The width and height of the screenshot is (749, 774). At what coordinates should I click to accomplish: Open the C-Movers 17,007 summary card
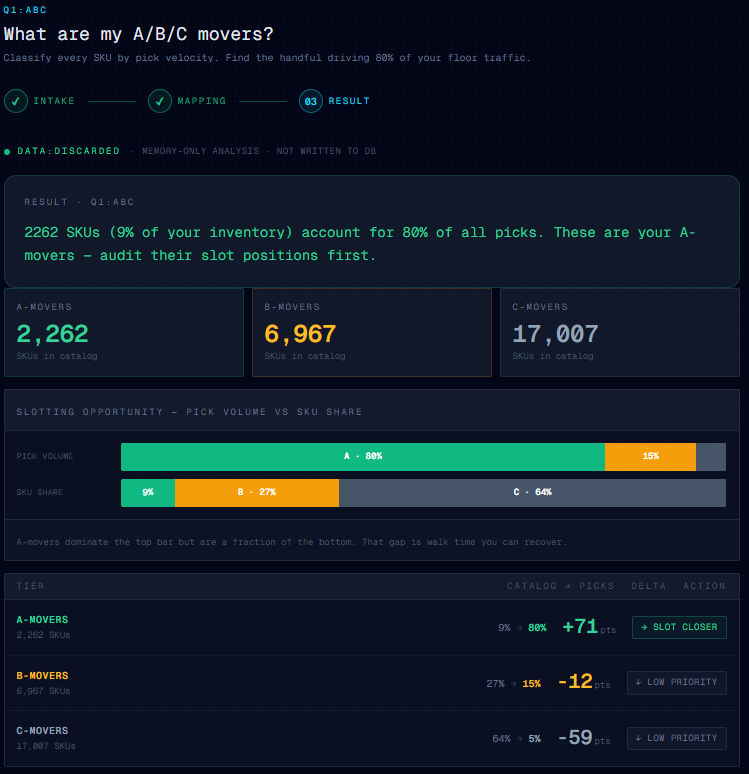click(x=620, y=332)
